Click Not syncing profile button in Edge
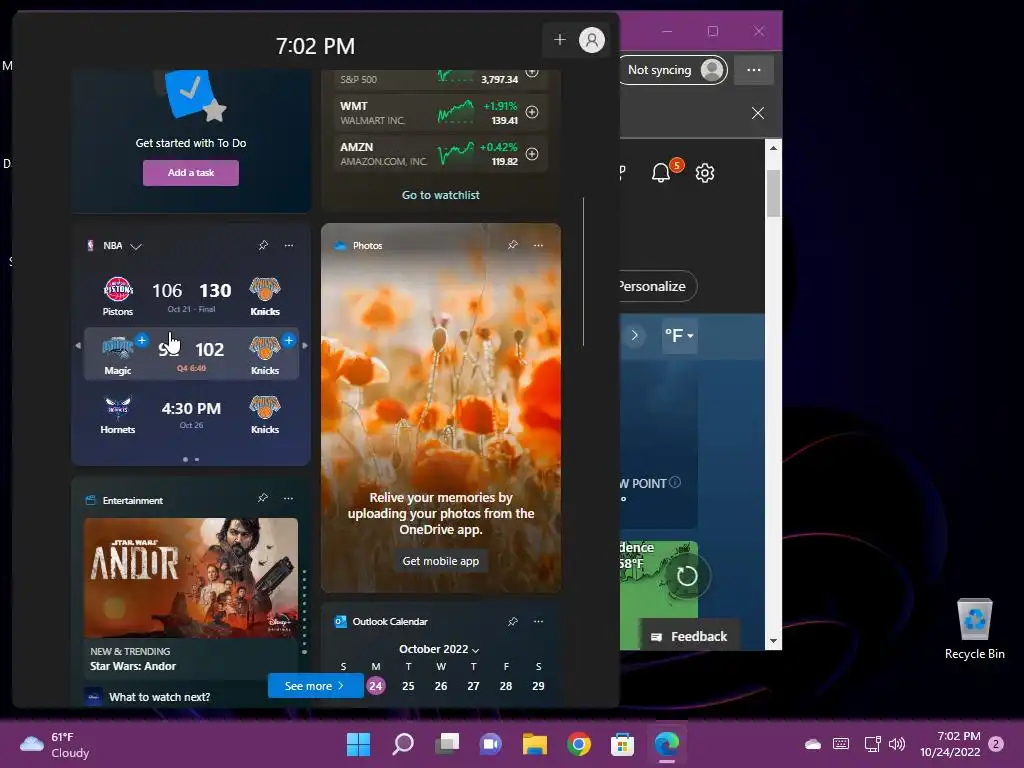Screen dimensions: 1024x768 coord(673,70)
